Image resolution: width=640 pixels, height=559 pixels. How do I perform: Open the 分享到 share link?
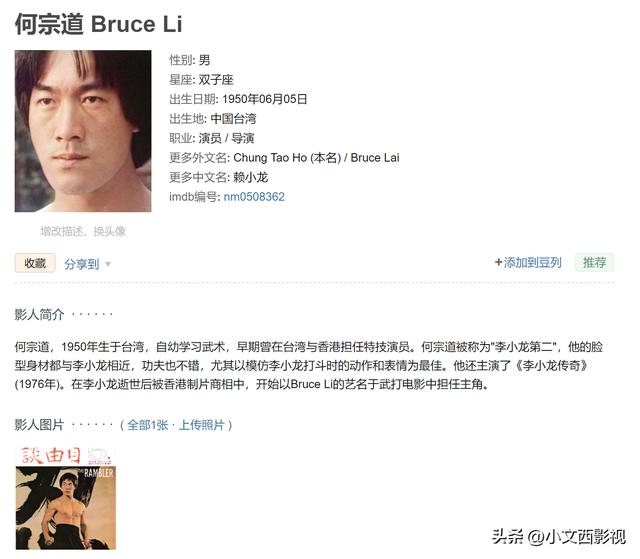point(82,264)
